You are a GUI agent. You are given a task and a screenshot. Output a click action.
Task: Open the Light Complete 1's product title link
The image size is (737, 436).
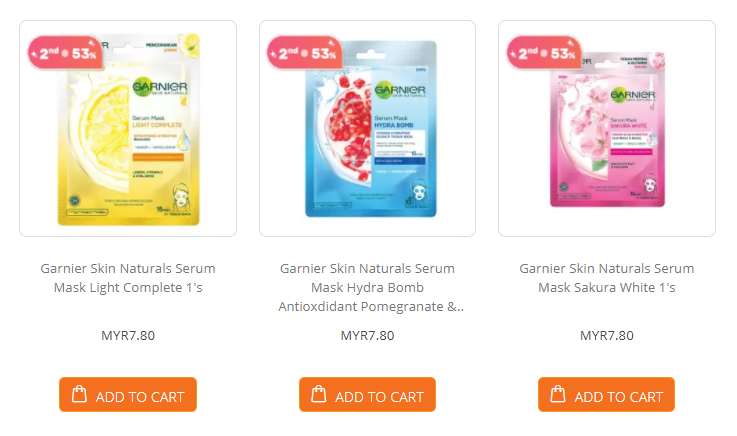[x=128, y=278]
